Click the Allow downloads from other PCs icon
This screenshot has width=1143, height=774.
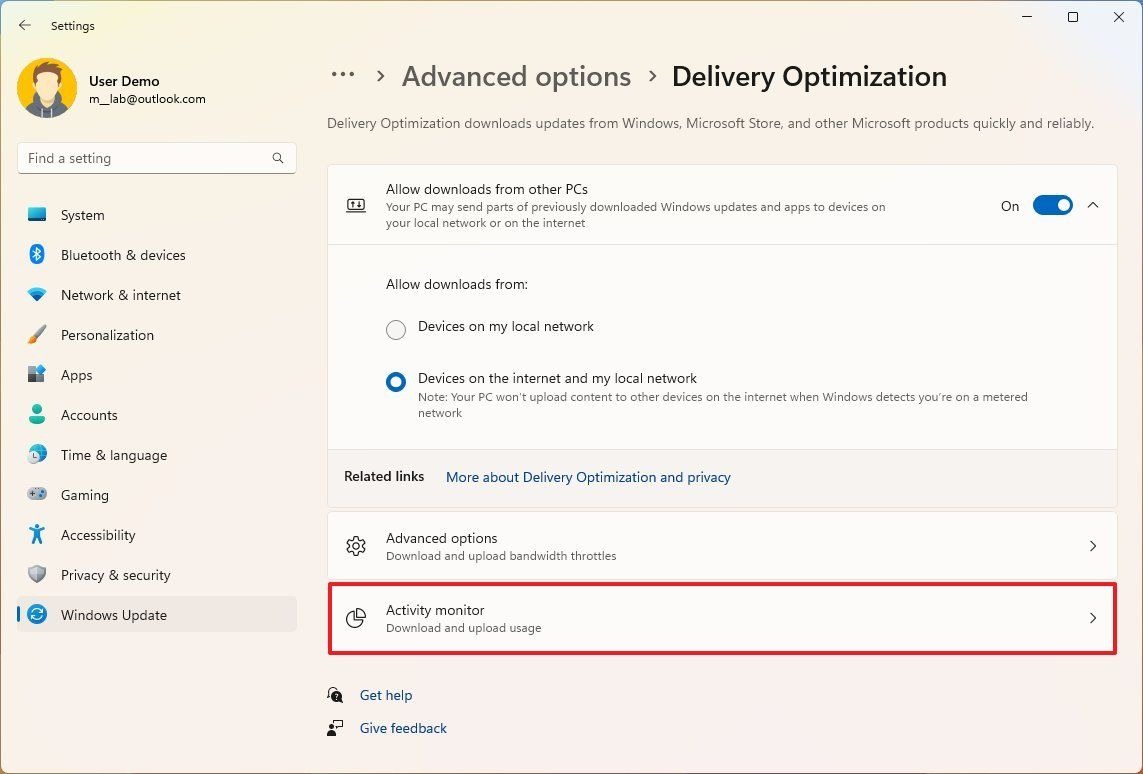356,206
